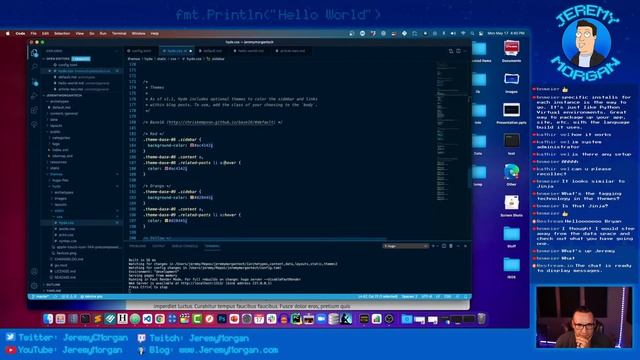Expand the resources folder in the explorer
This screenshot has height=360, width=640.
coord(58,162)
